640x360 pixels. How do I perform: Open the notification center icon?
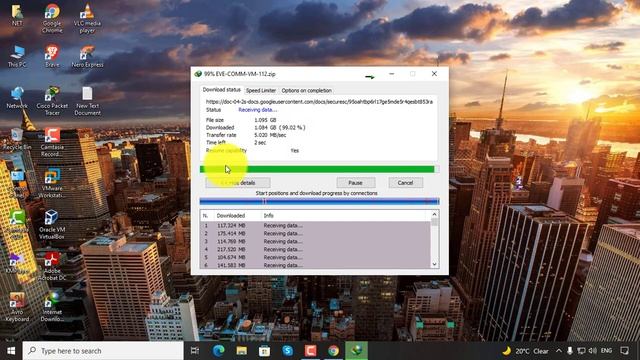pos(624,351)
